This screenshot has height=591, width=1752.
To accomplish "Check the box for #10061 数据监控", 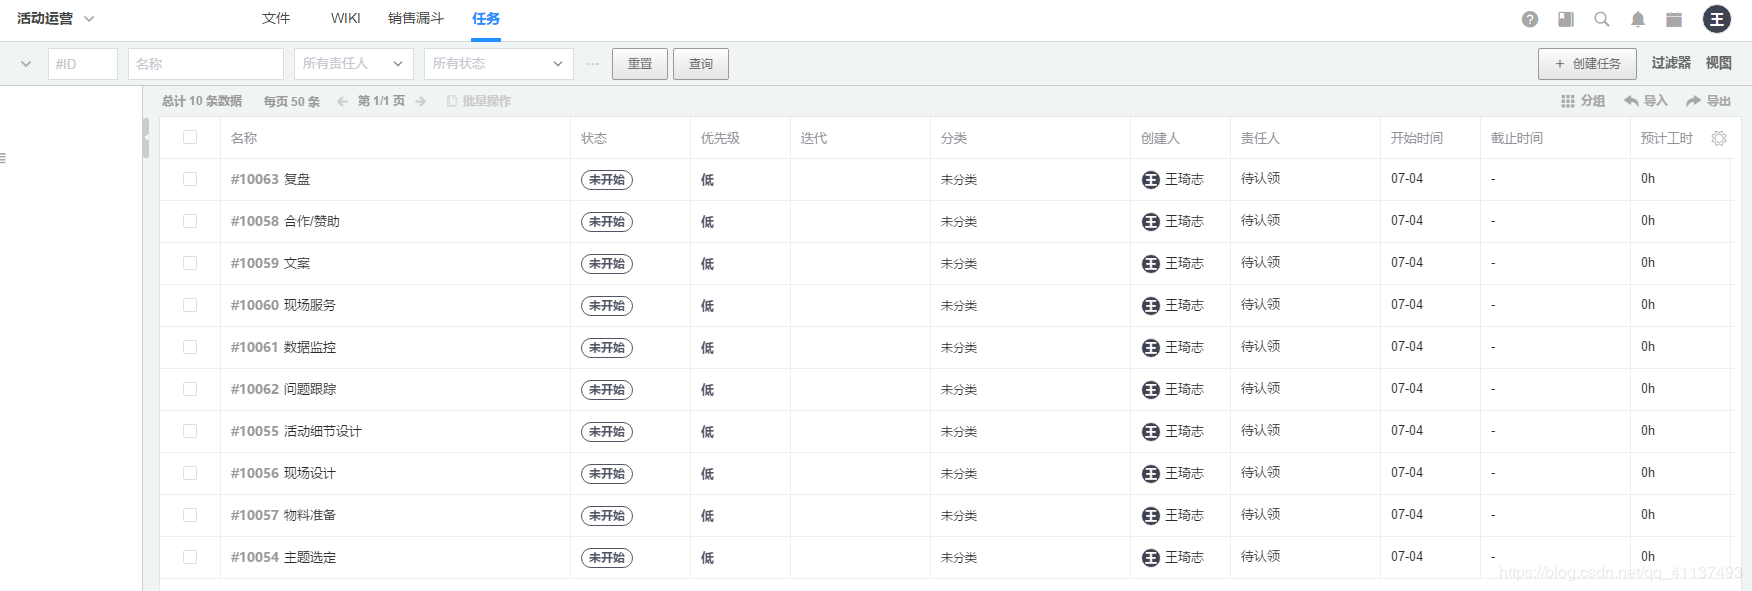I will [190, 347].
